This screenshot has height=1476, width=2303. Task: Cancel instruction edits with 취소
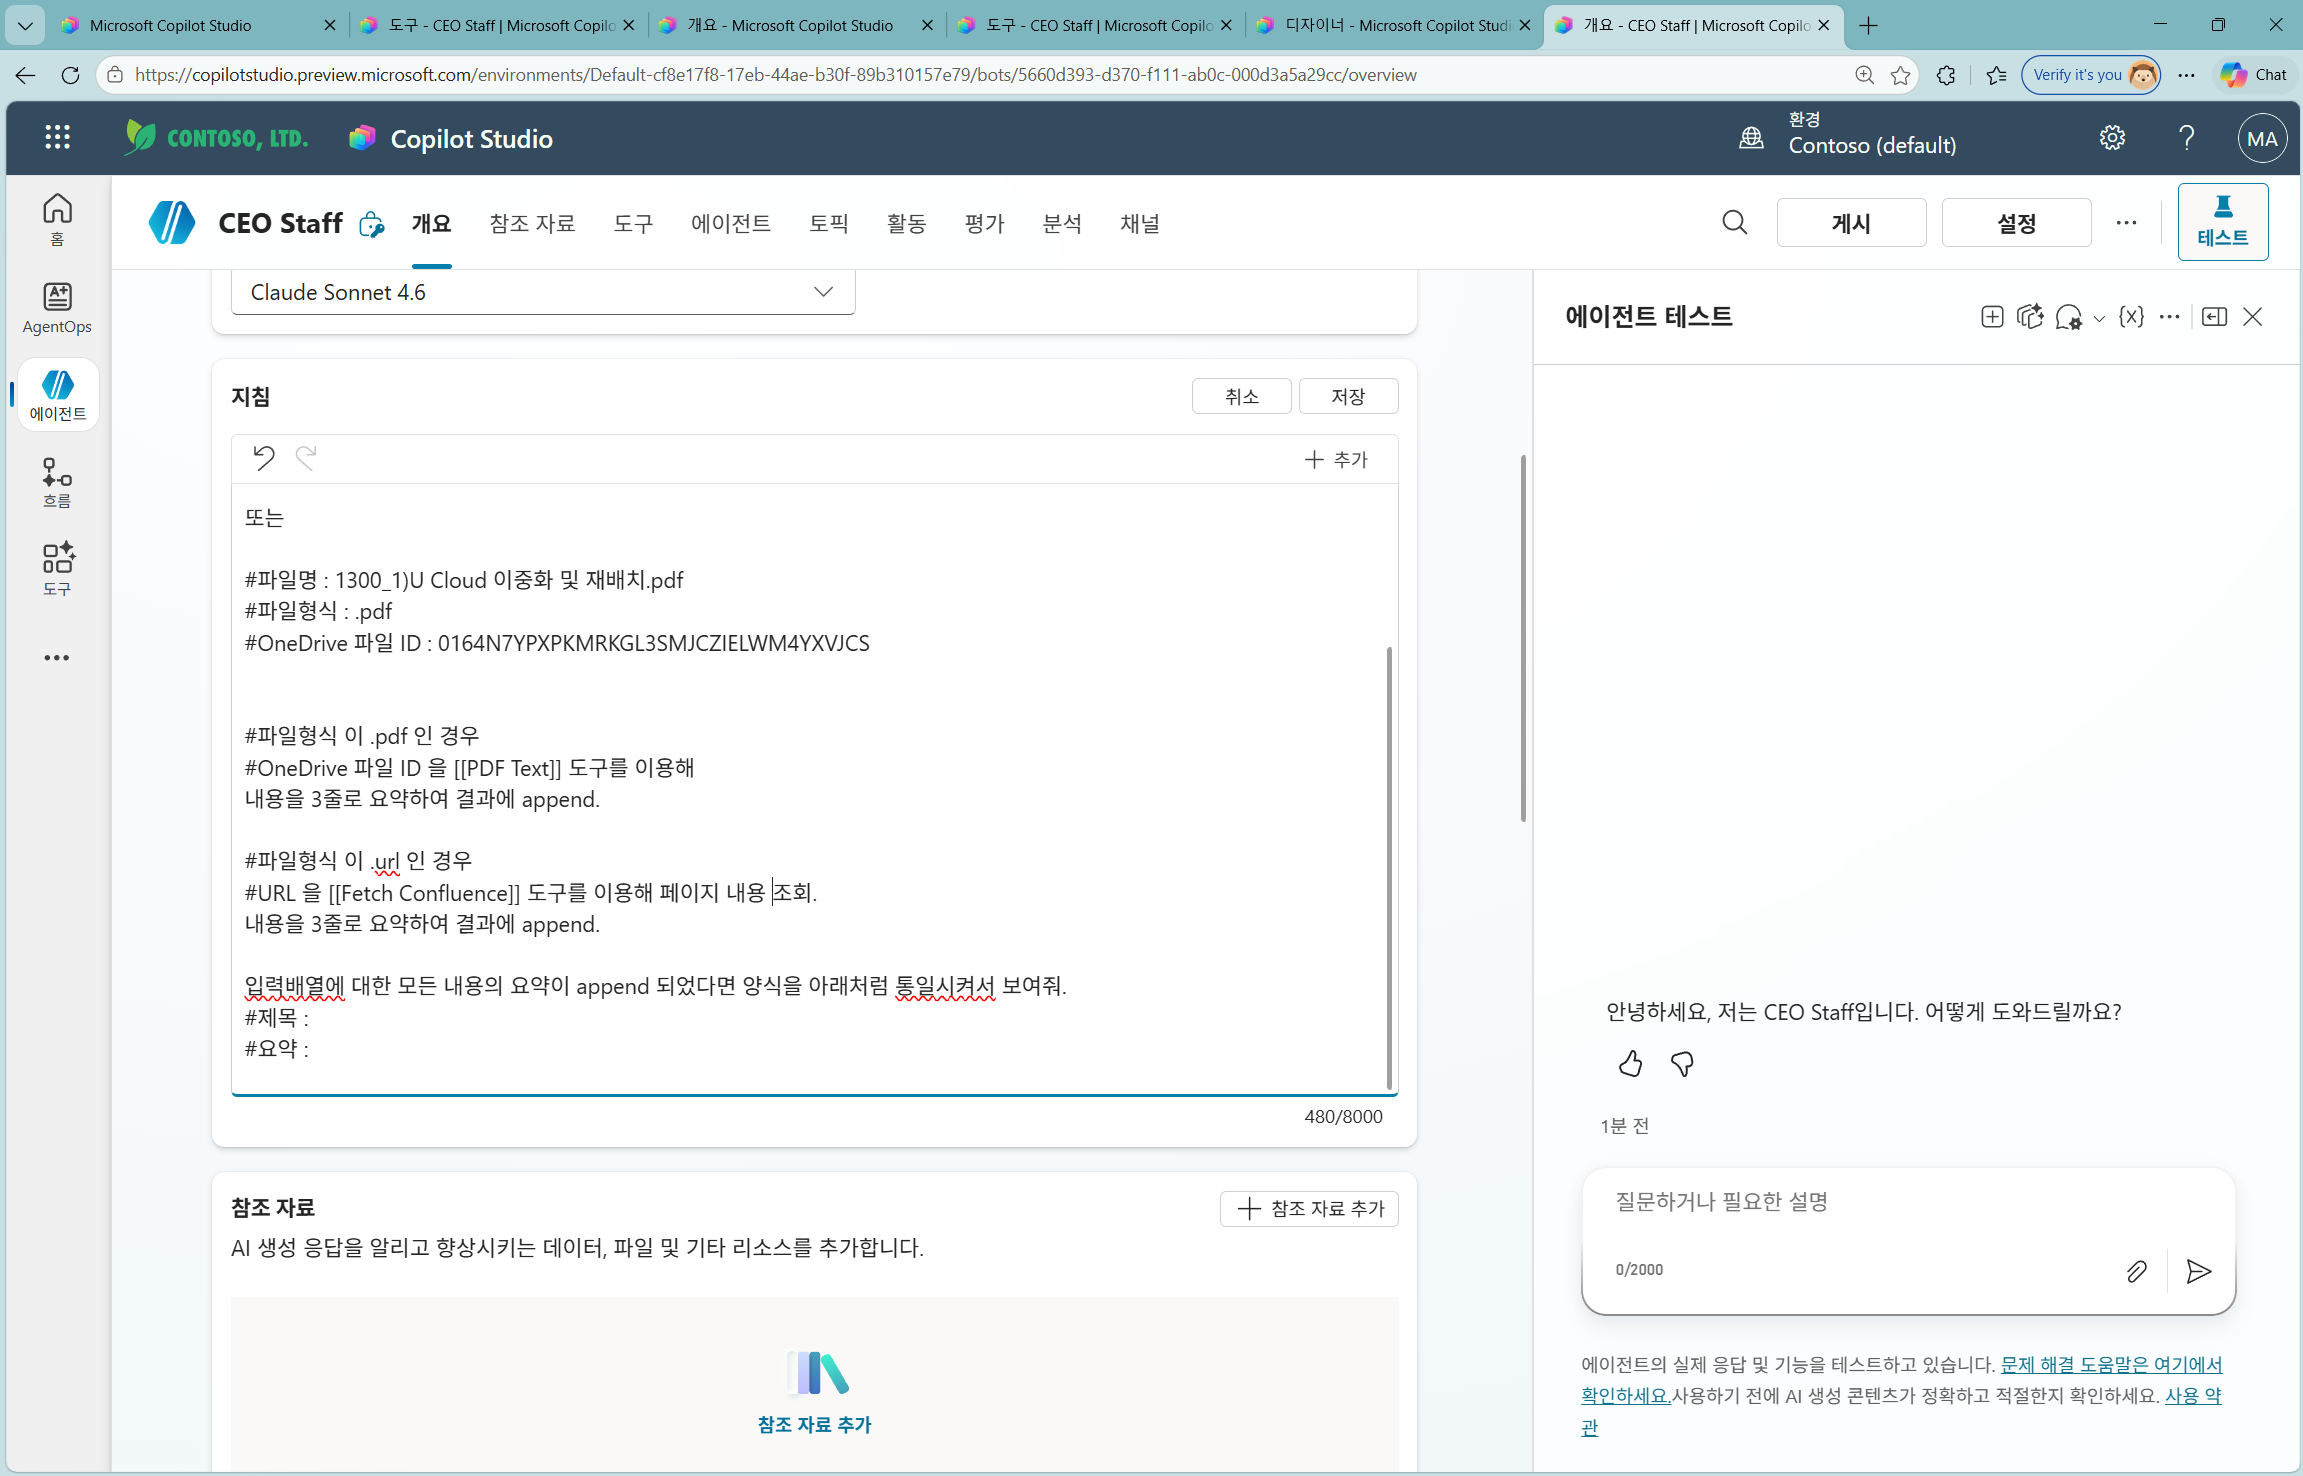[1241, 397]
